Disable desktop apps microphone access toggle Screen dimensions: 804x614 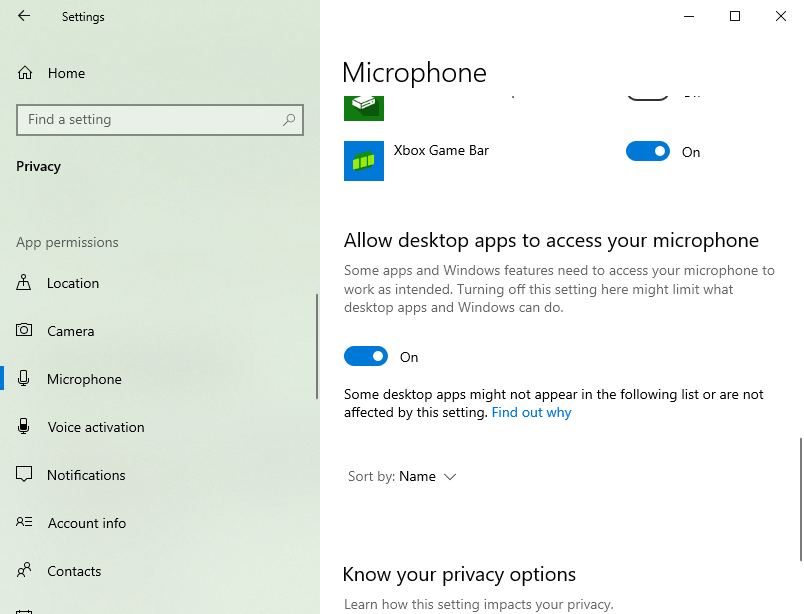coord(365,357)
